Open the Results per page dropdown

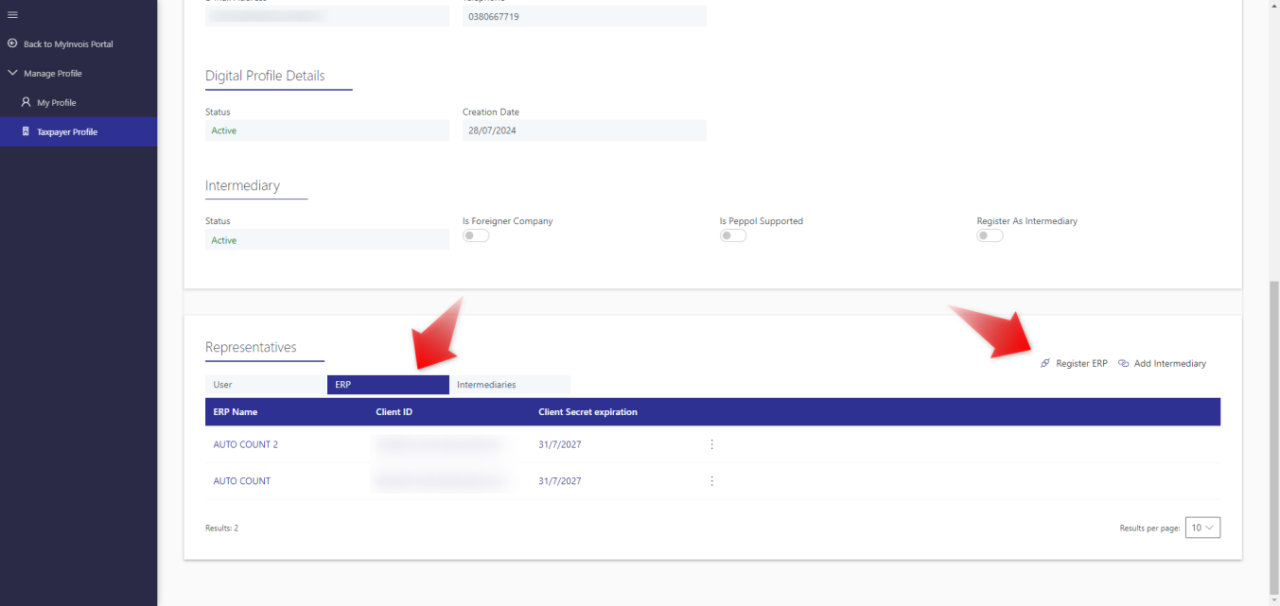pyautogui.click(x=1202, y=527)
